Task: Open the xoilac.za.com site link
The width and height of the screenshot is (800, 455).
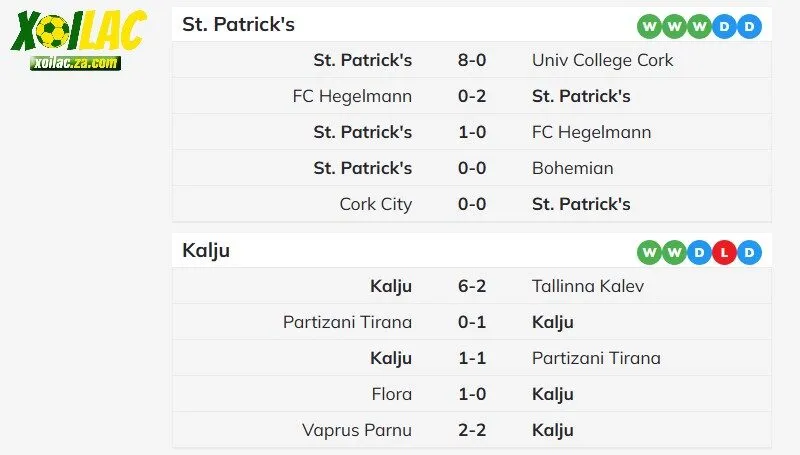Action: 76,62
